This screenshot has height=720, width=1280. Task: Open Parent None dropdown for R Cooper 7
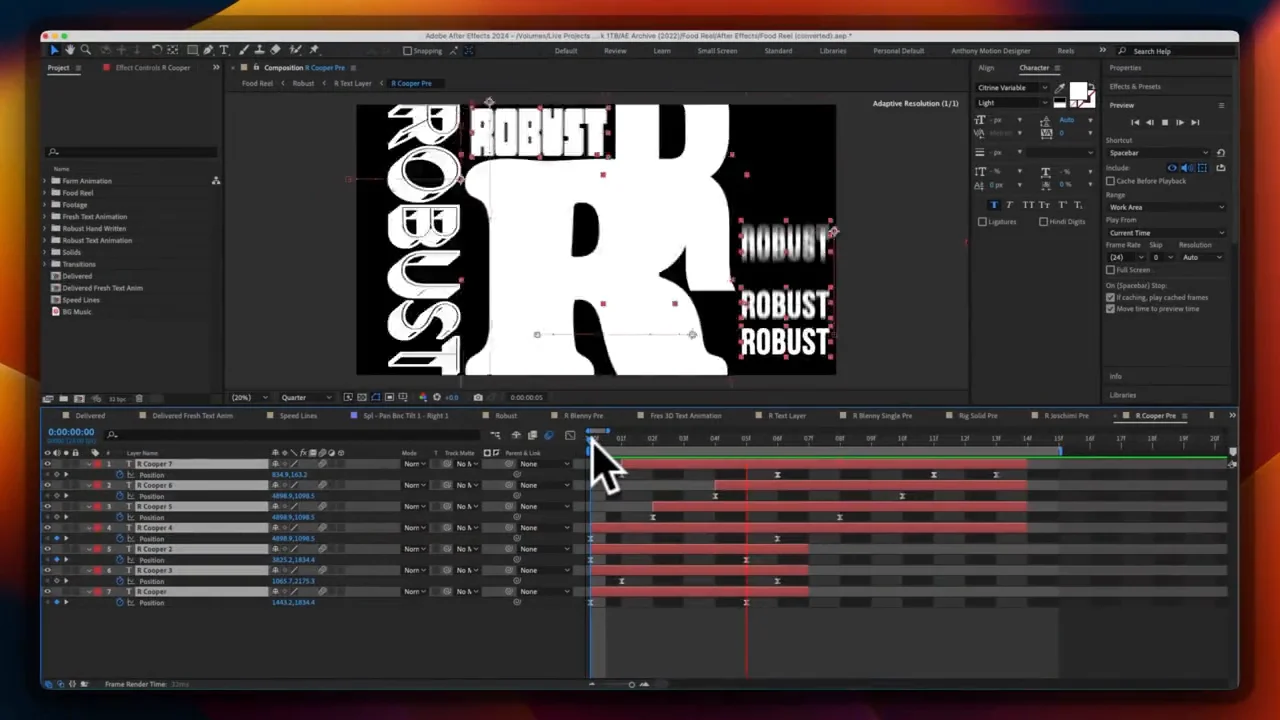pos(543,464)
